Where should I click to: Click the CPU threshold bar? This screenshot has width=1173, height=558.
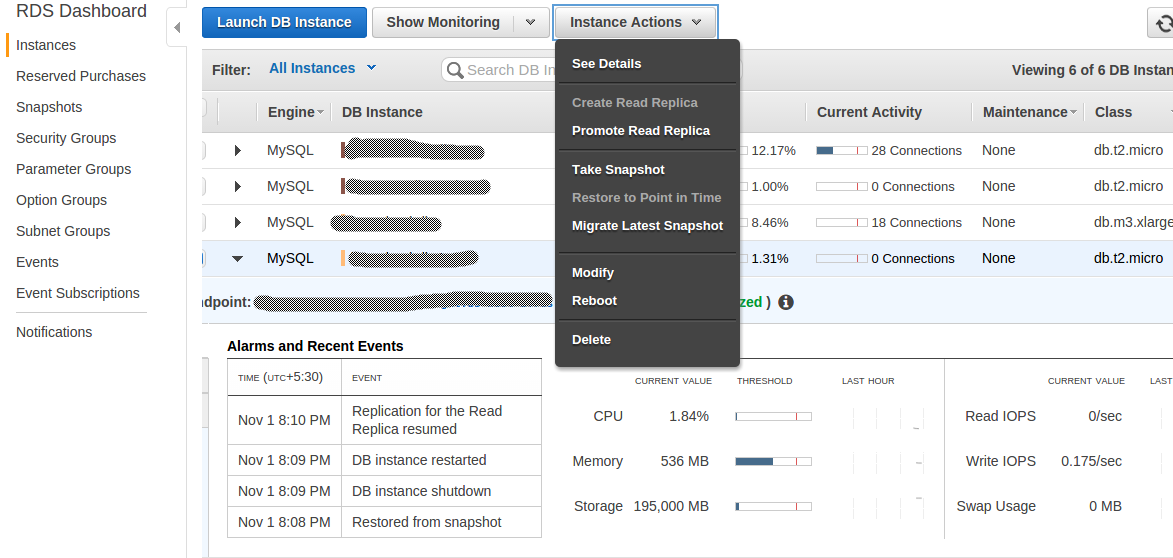point(774,417)
